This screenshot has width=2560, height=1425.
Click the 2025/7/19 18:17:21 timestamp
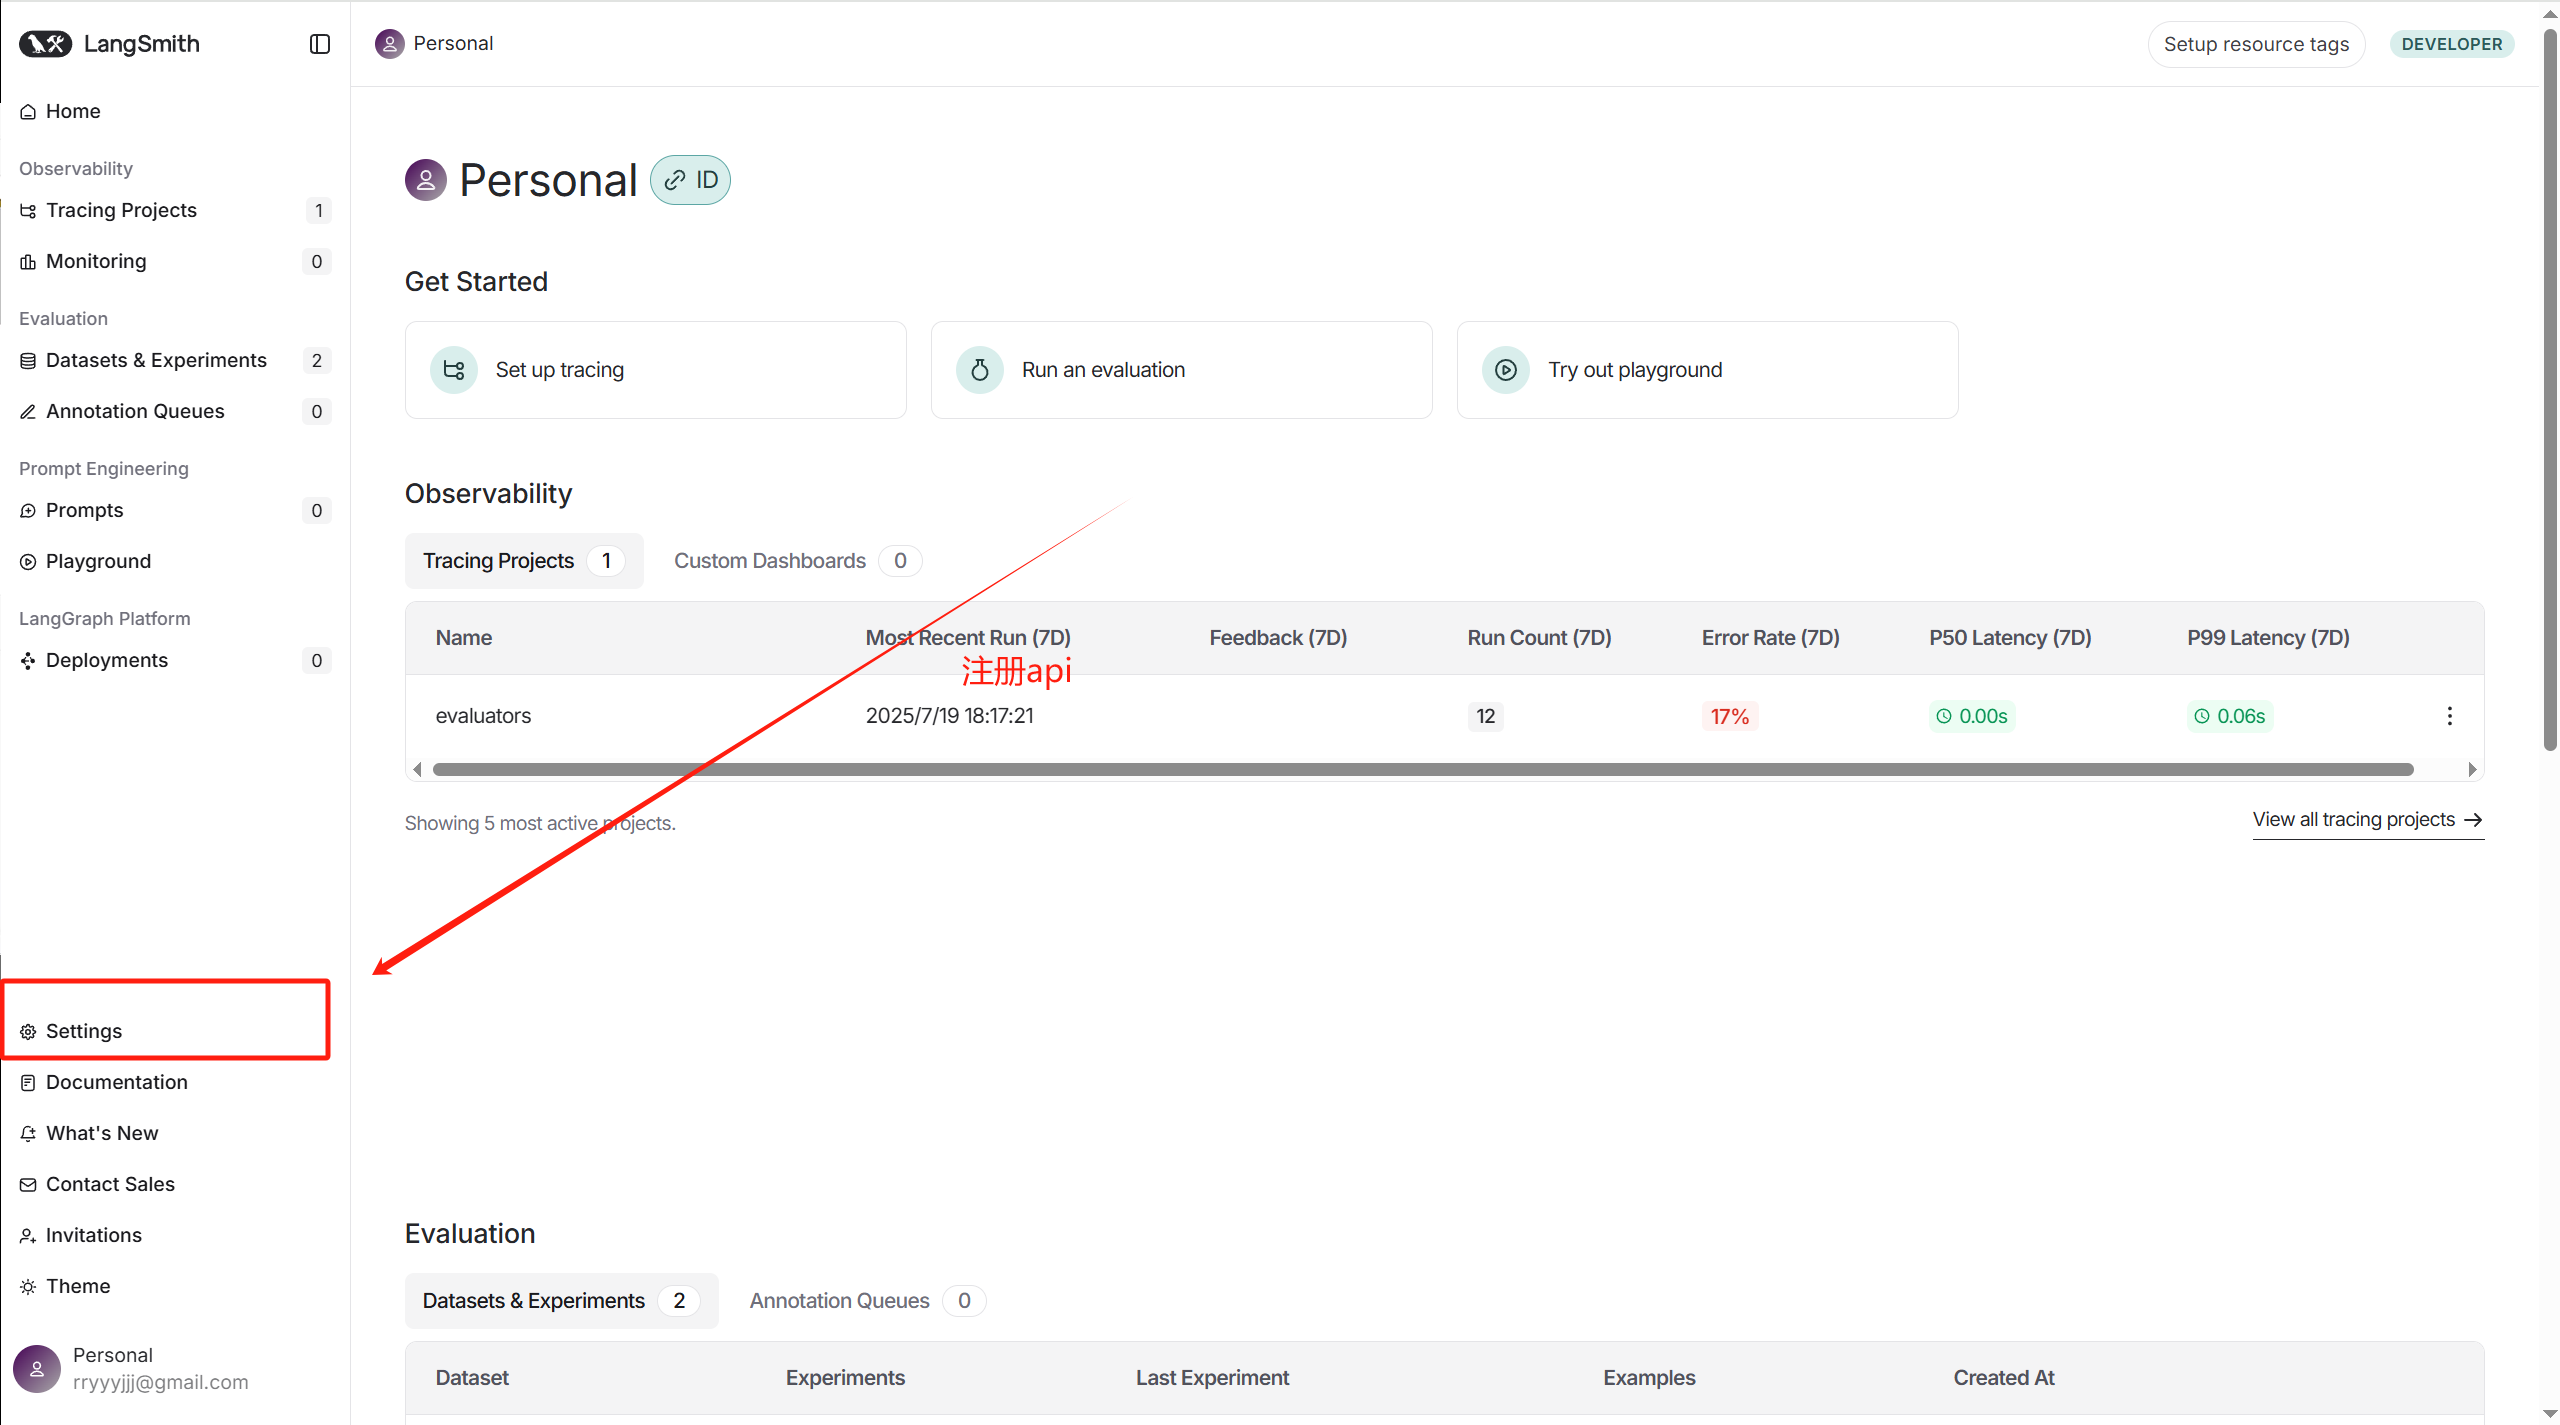pos(949,716)
